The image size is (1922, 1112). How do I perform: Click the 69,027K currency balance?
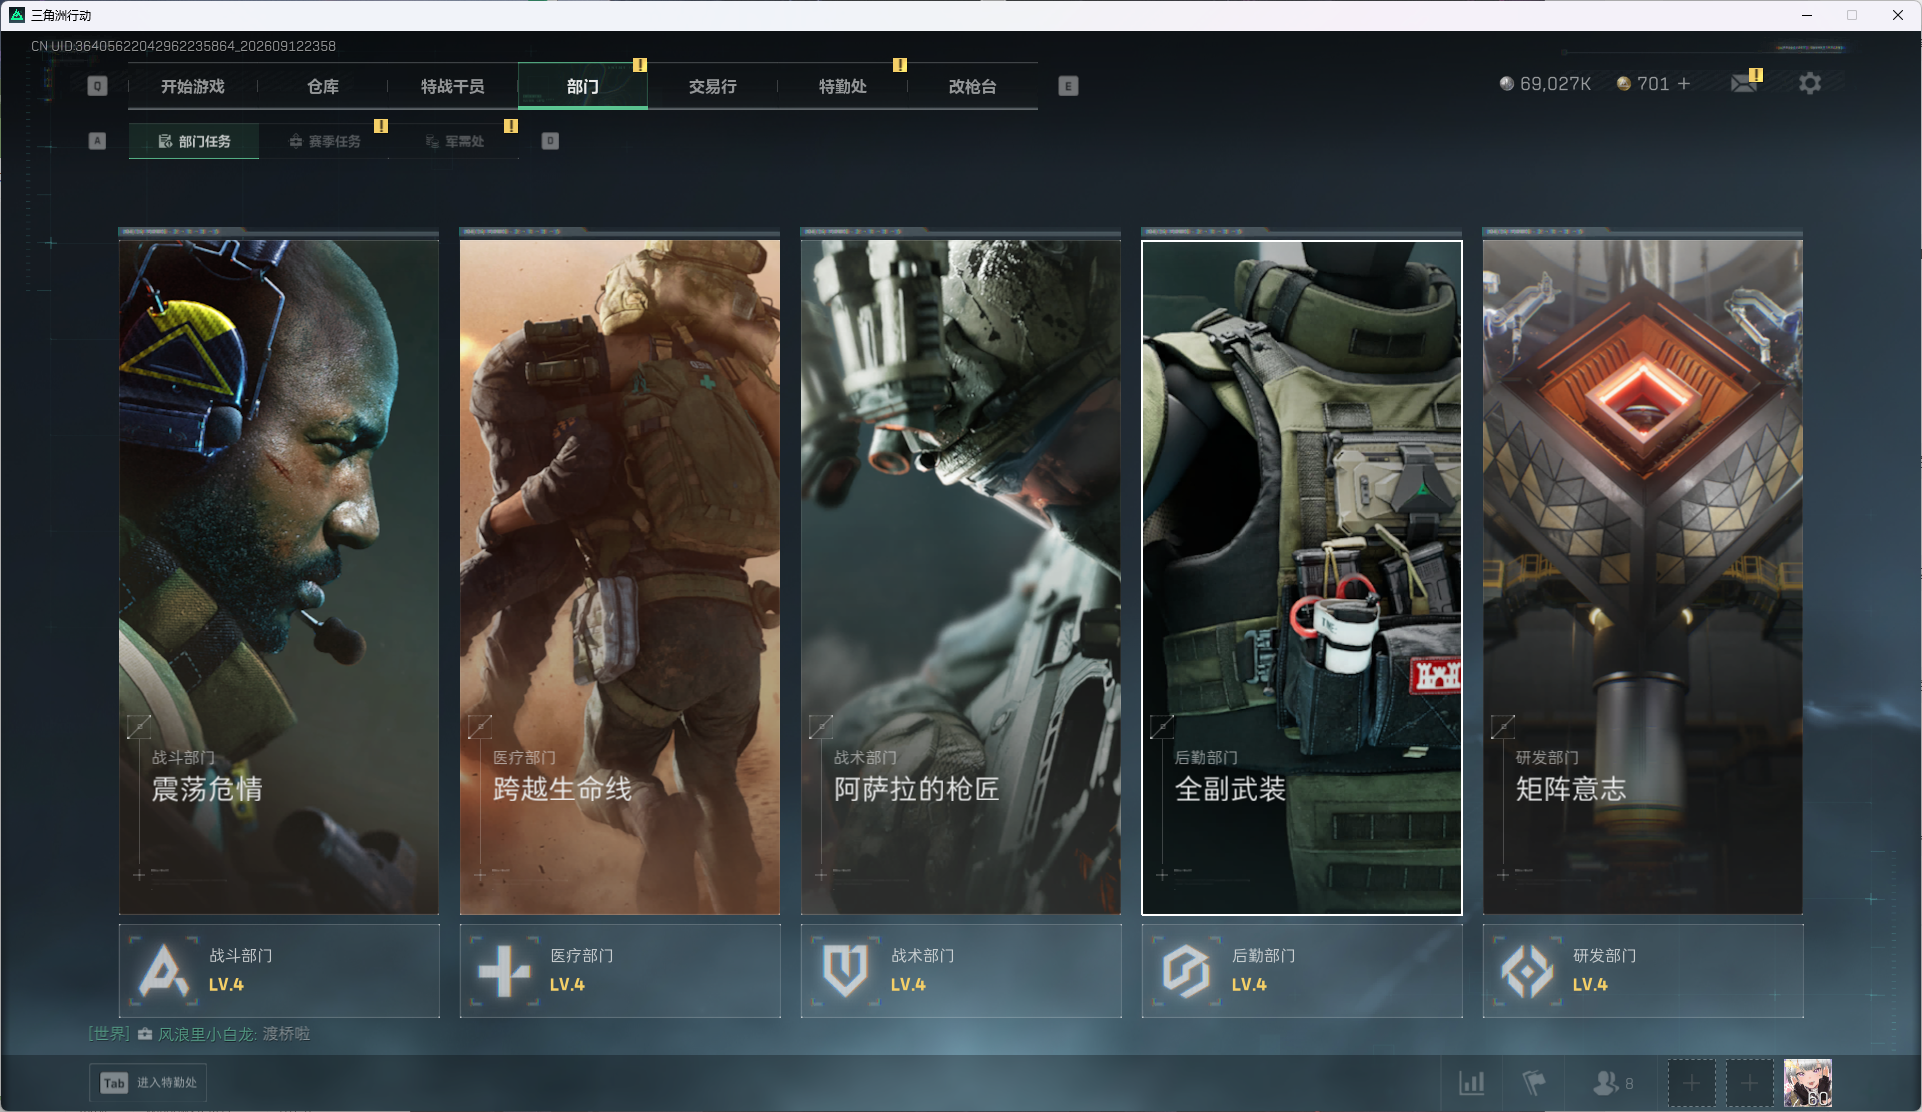point(1546,84)
